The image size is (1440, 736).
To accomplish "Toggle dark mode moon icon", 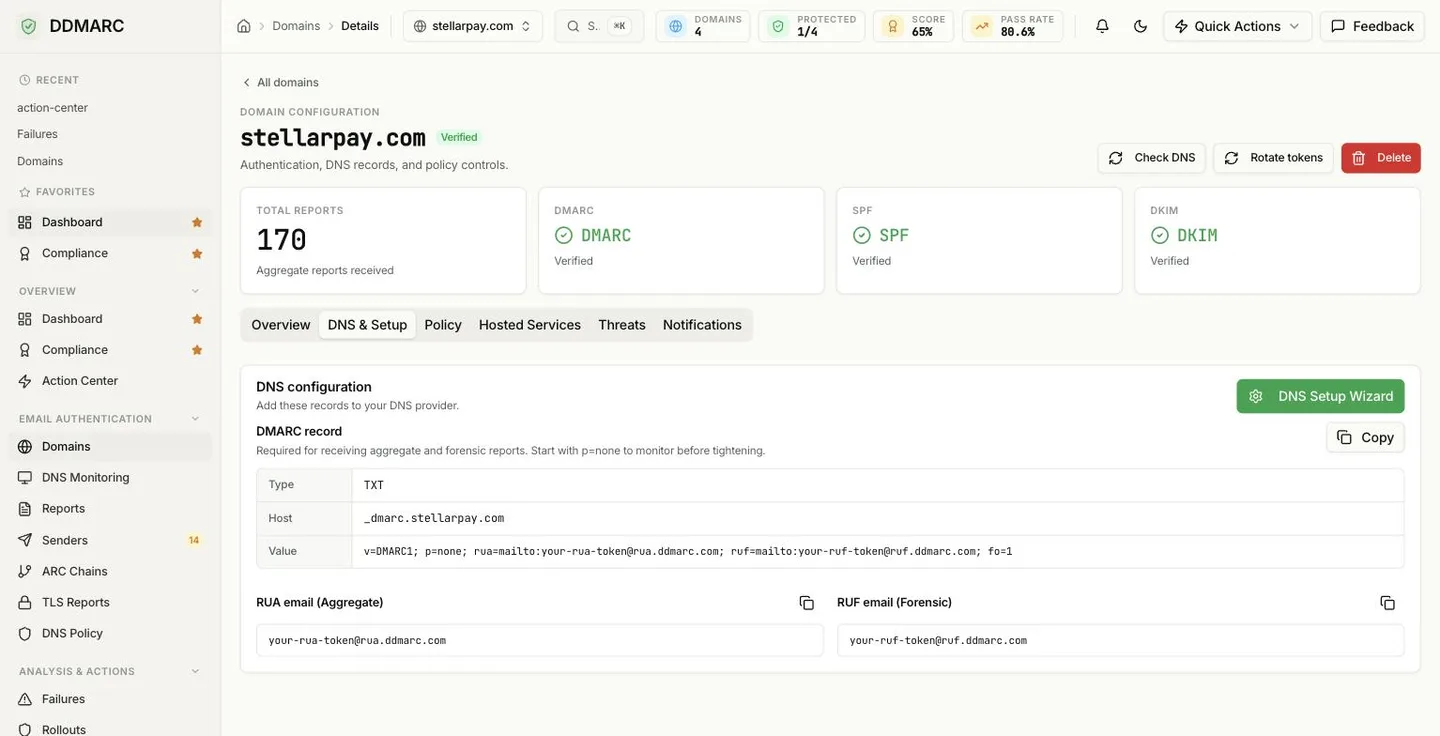I will pyautogui.click(x=1140, y=26).
